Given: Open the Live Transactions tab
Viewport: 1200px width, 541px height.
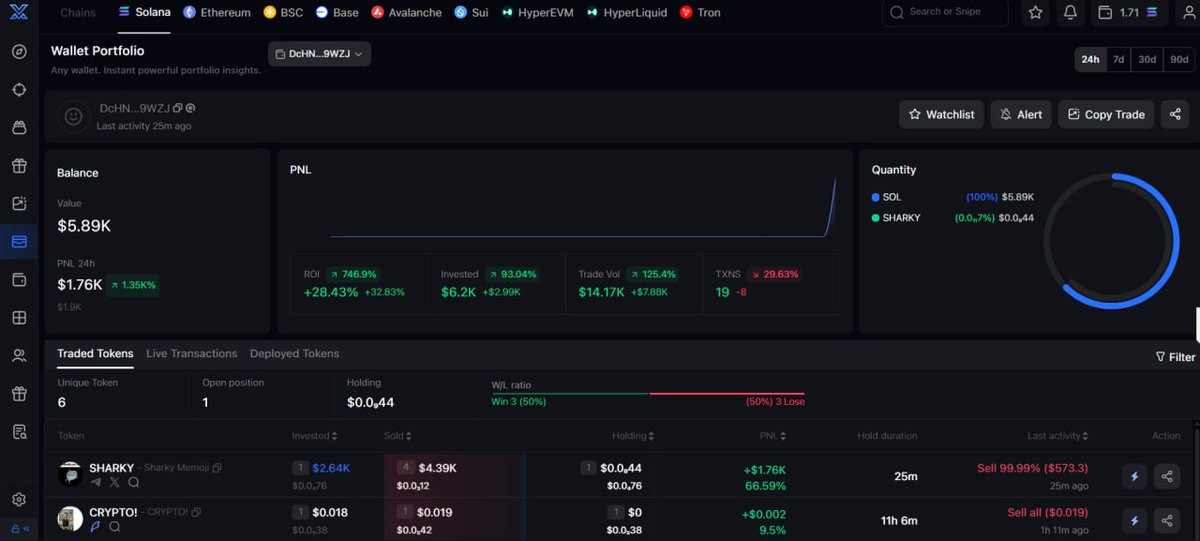Looking at the screenshot, I should pos(191,354).
